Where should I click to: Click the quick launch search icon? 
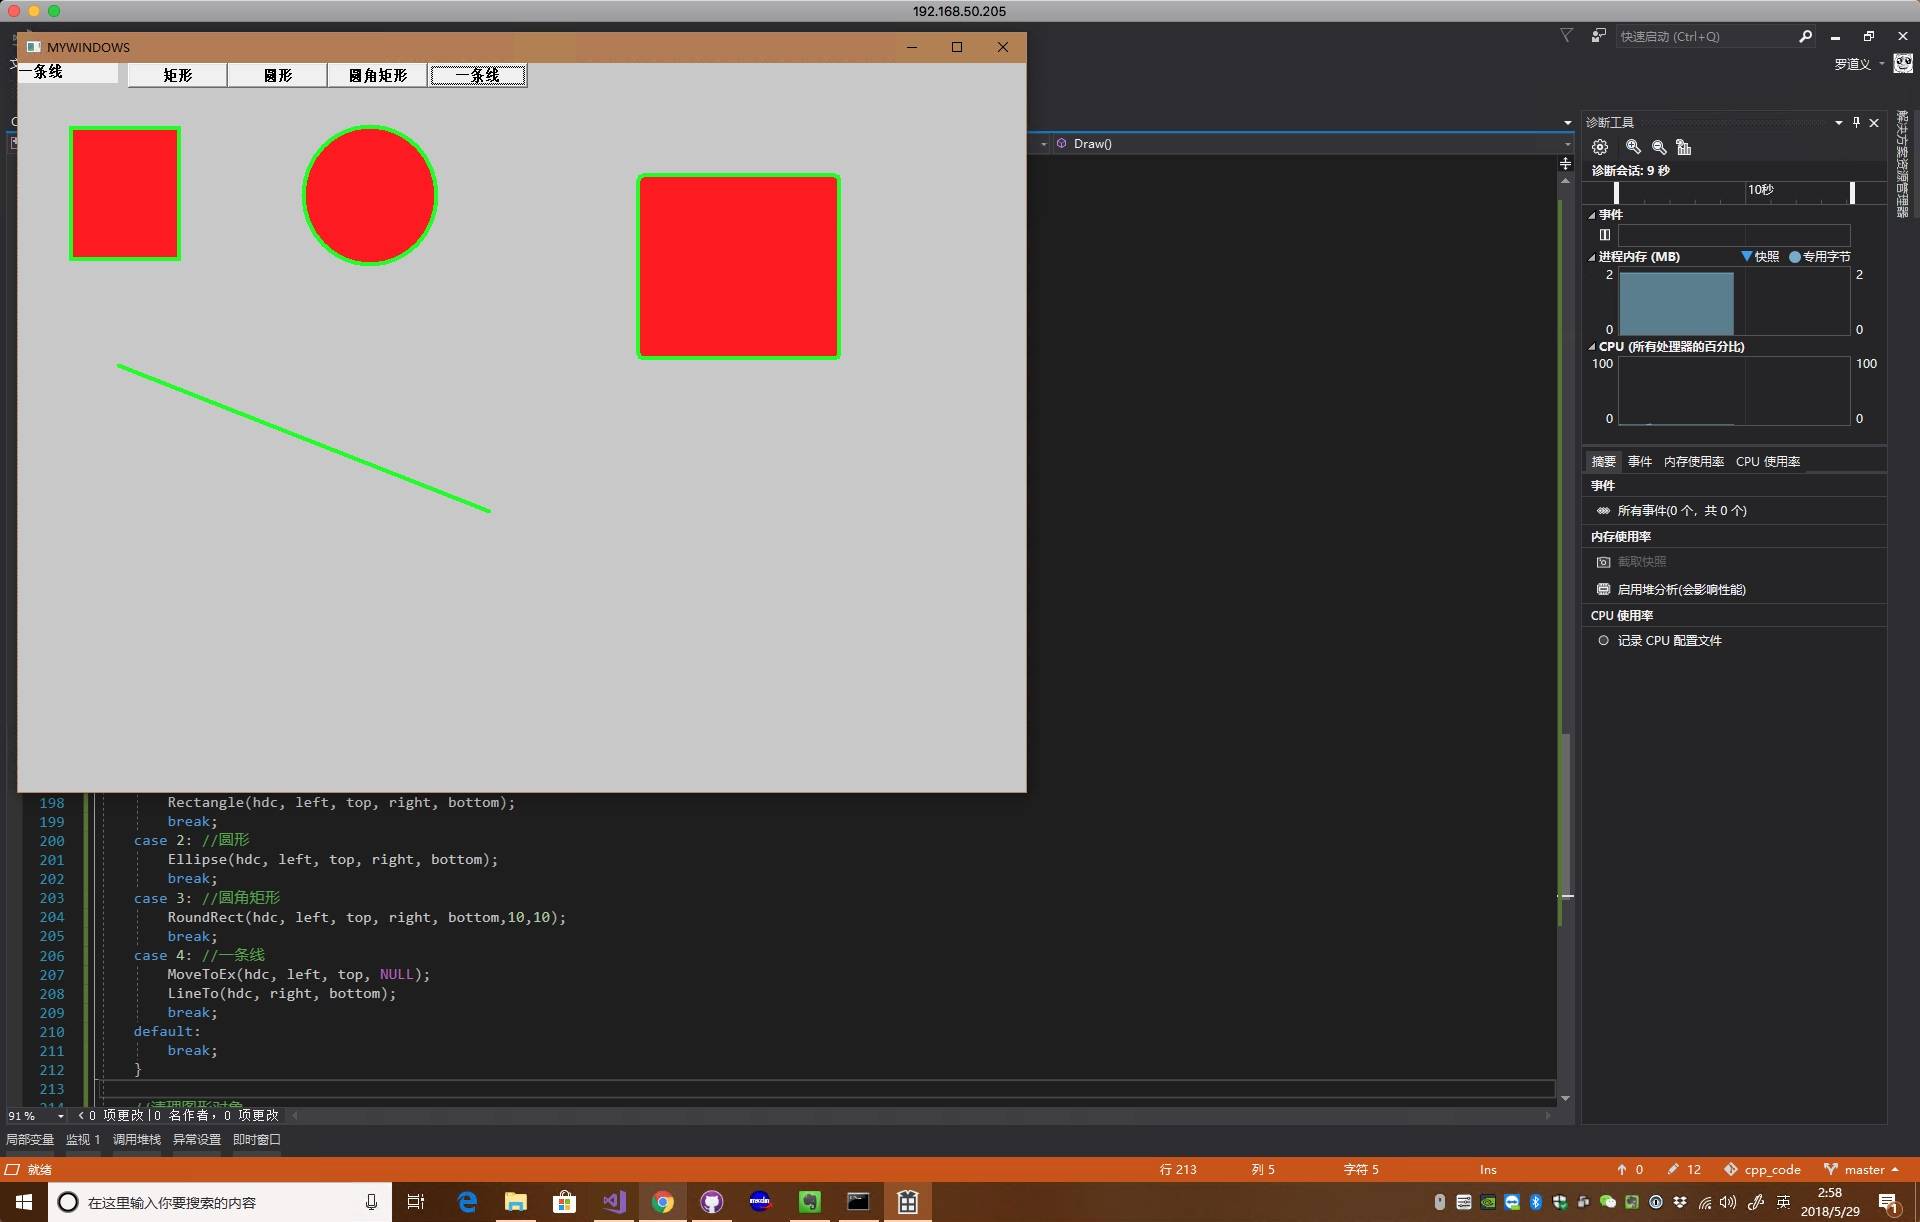tap(1805, 36)
